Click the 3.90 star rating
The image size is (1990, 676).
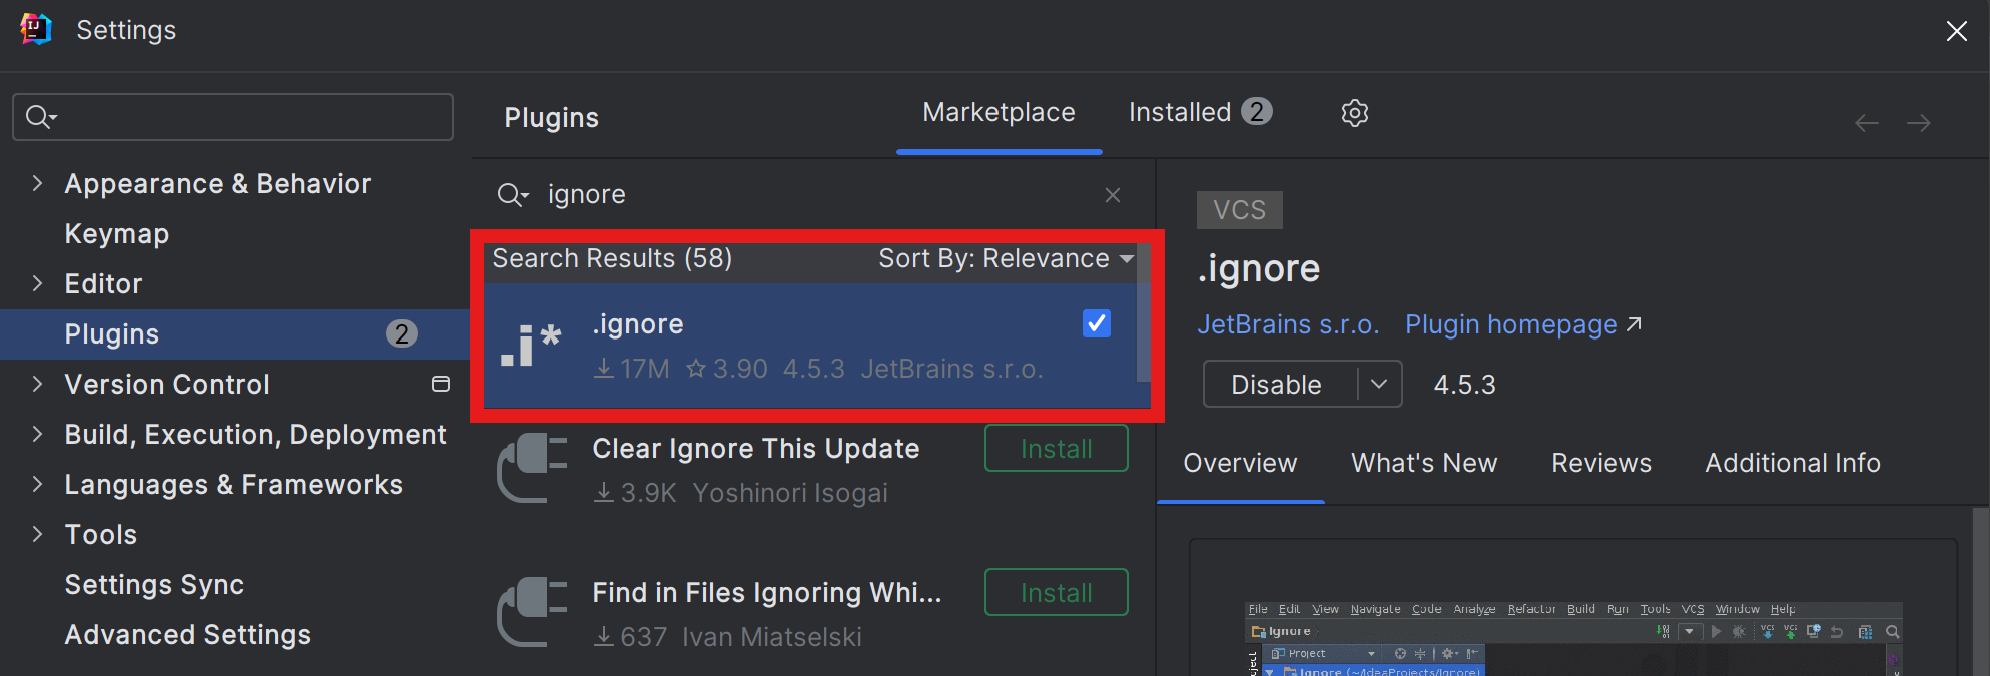[x=727, y=369]
